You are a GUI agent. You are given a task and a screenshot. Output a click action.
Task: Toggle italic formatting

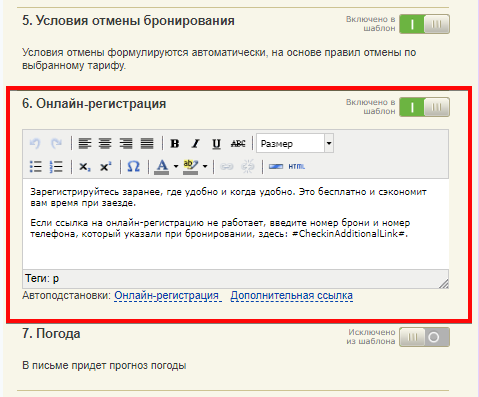point(196,144)
